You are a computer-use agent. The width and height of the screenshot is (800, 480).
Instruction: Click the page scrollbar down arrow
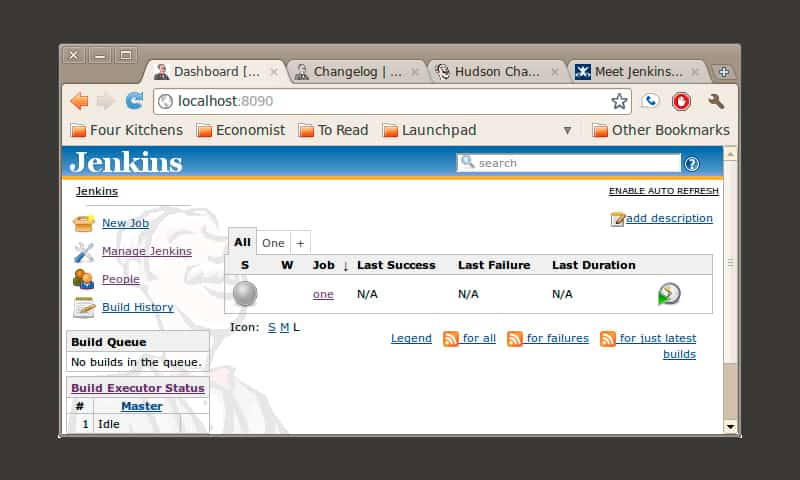[730, 426]
